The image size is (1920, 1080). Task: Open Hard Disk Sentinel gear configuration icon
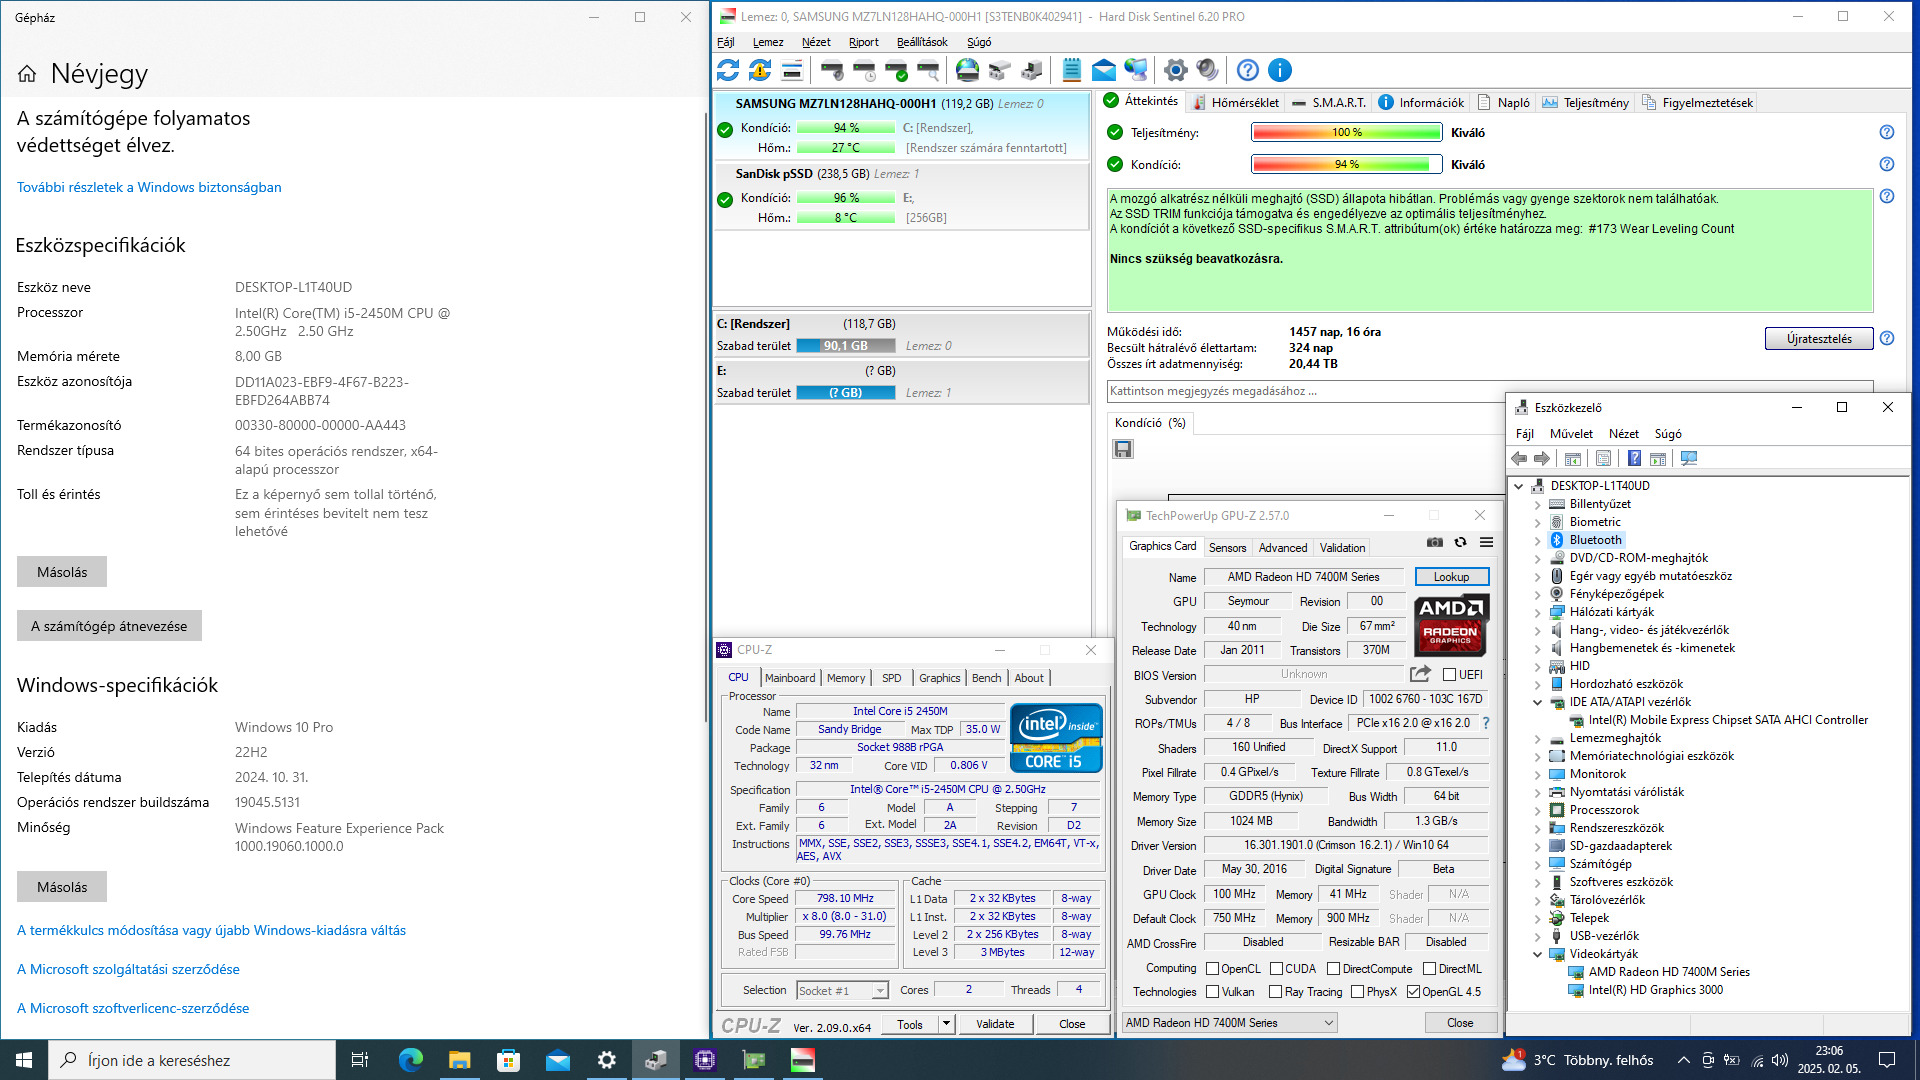[1176, 70]
